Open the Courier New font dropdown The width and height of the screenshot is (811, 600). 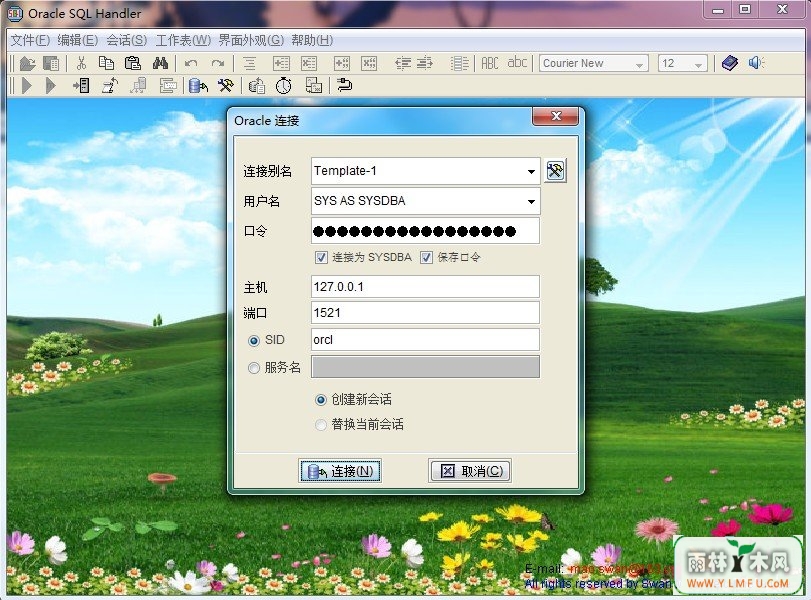click(x=640, y=64)
